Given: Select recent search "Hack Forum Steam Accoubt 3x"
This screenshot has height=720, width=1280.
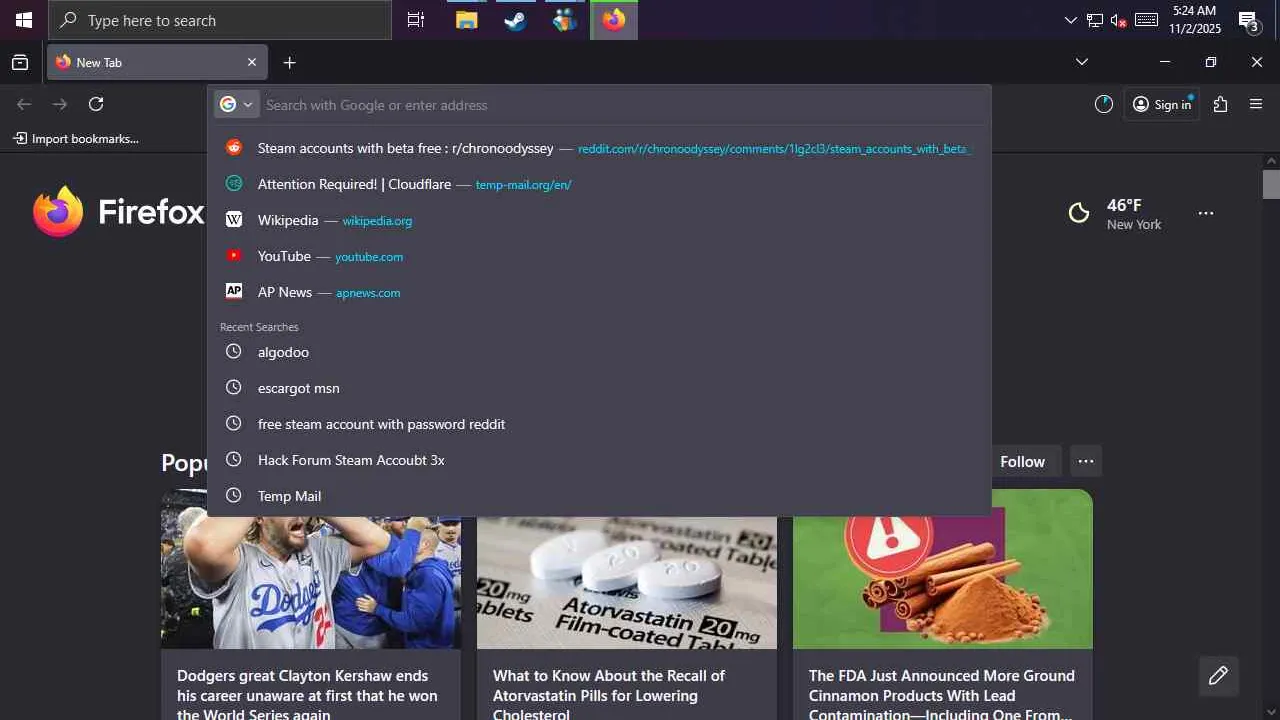Looking at the screenshot, I should [x=600, y=460].
